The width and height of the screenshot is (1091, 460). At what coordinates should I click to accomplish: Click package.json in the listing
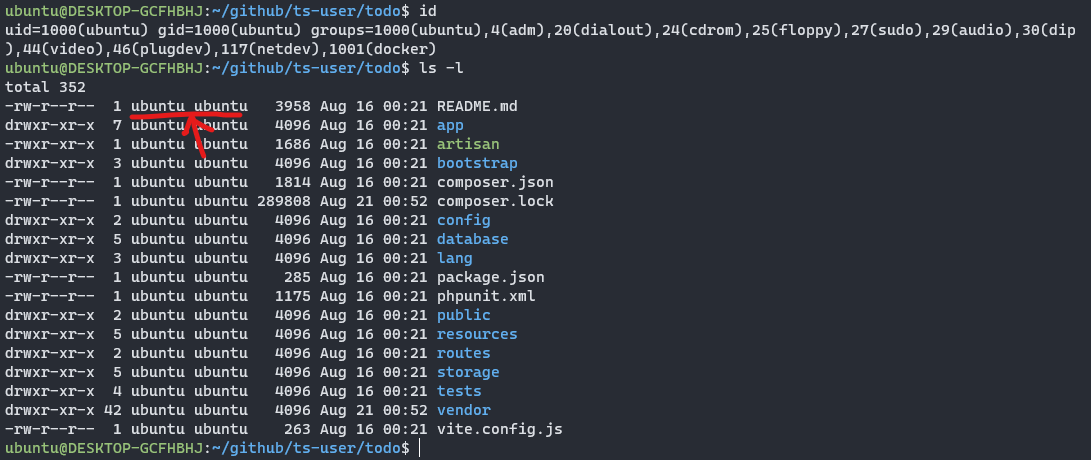[491, 278]
